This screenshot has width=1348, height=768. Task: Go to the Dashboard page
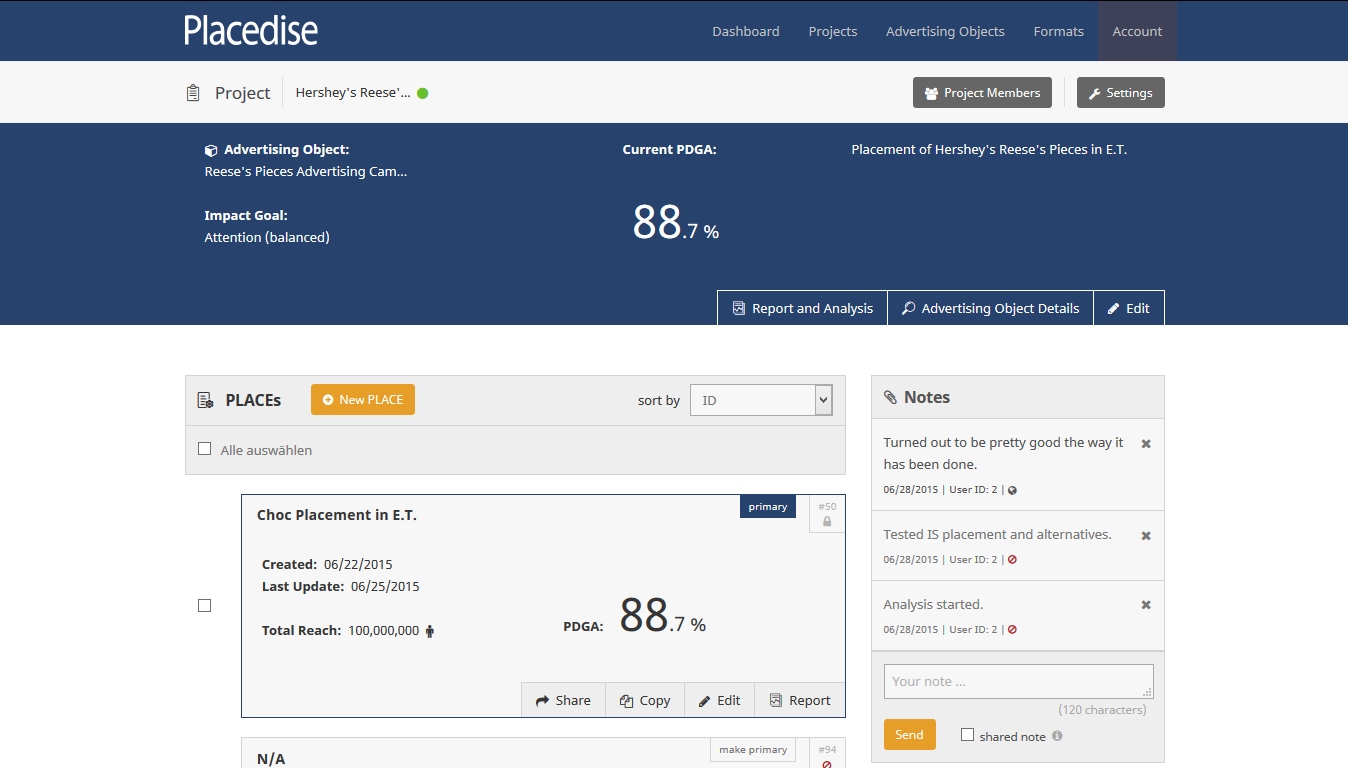pyautogui.click(x=745, y=31)
